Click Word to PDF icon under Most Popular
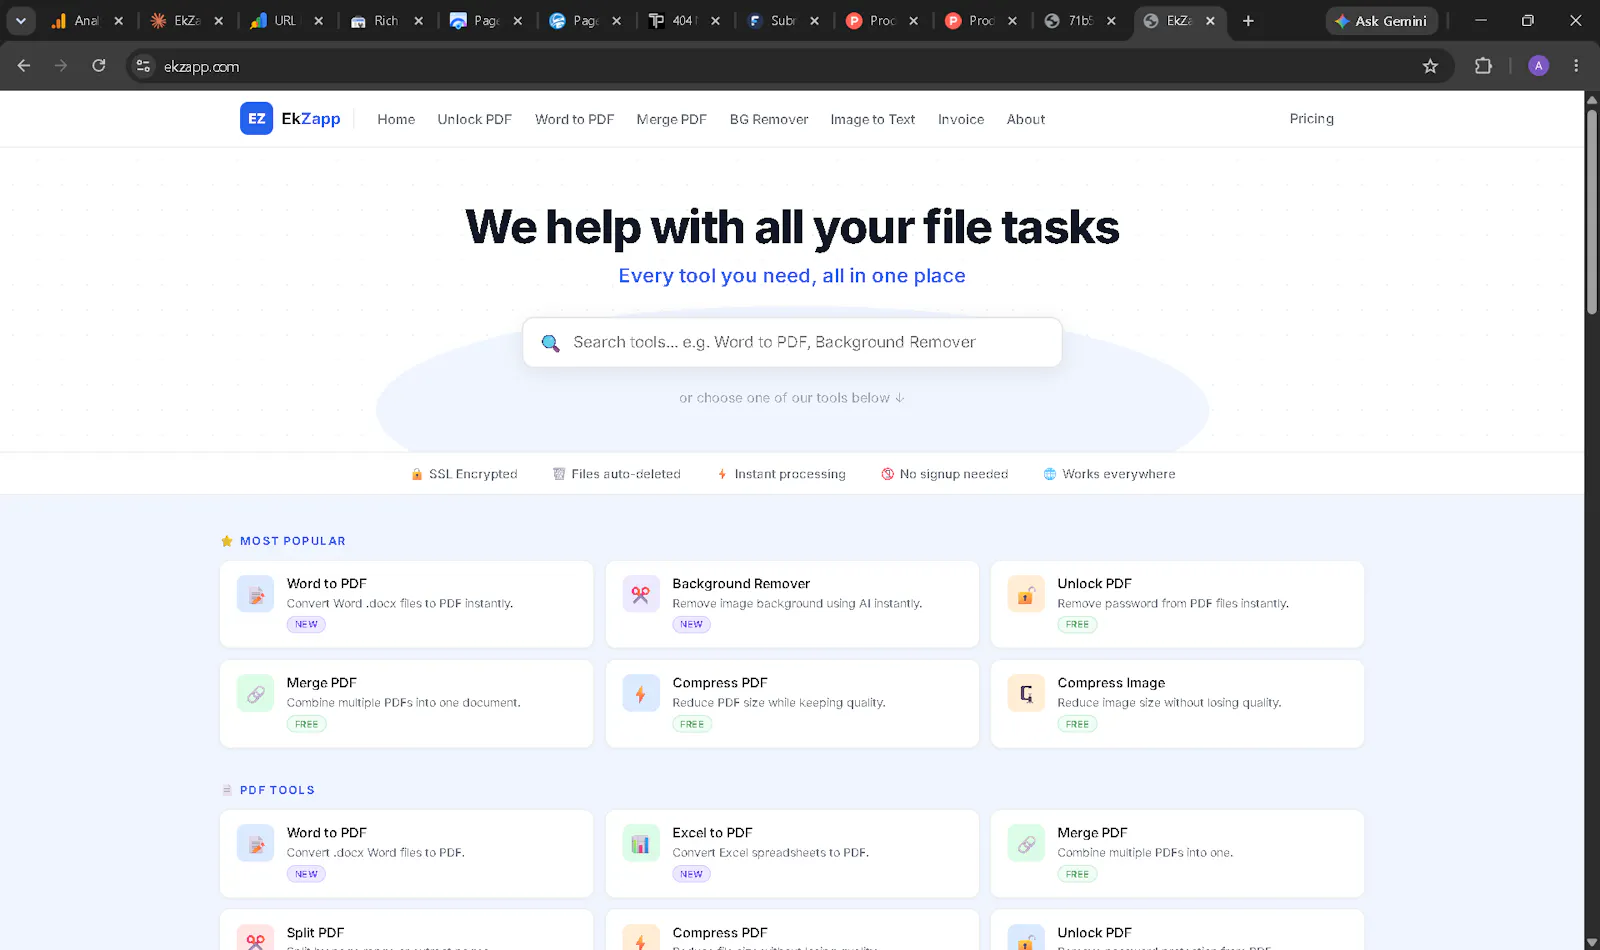 pos(255,594)
